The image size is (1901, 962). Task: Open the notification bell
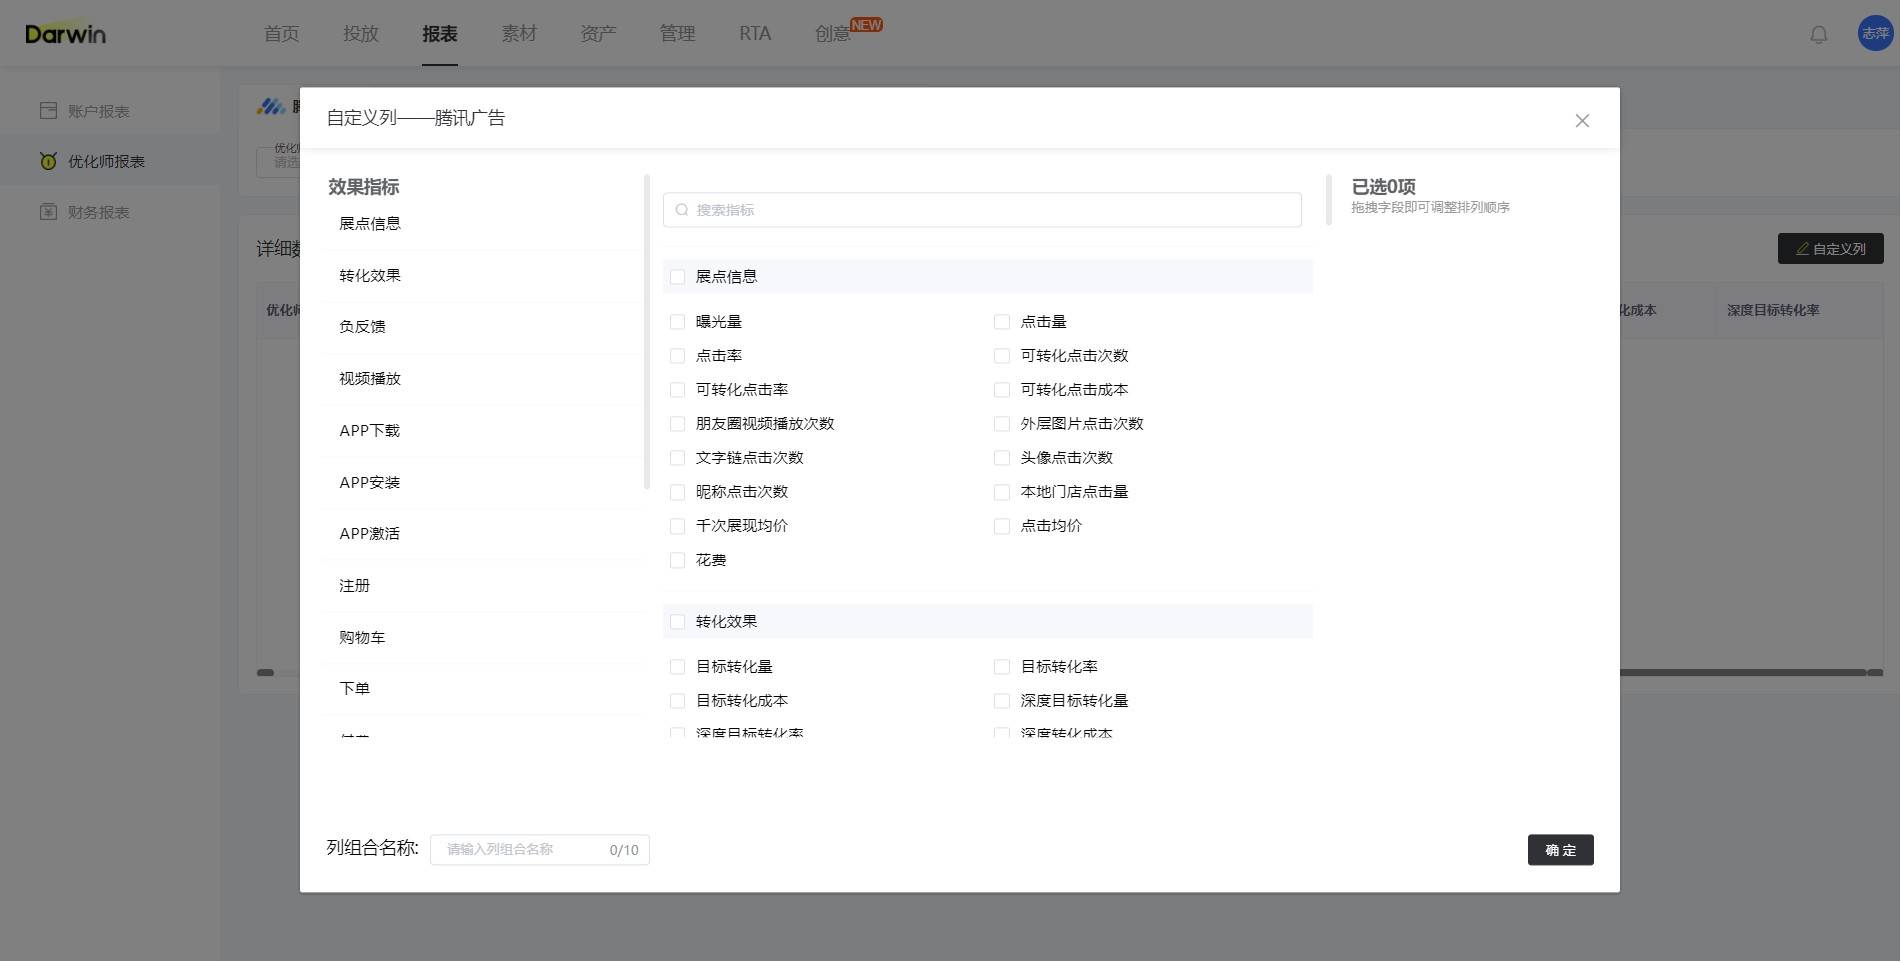pyautogui.click(x=1818, y=34)
